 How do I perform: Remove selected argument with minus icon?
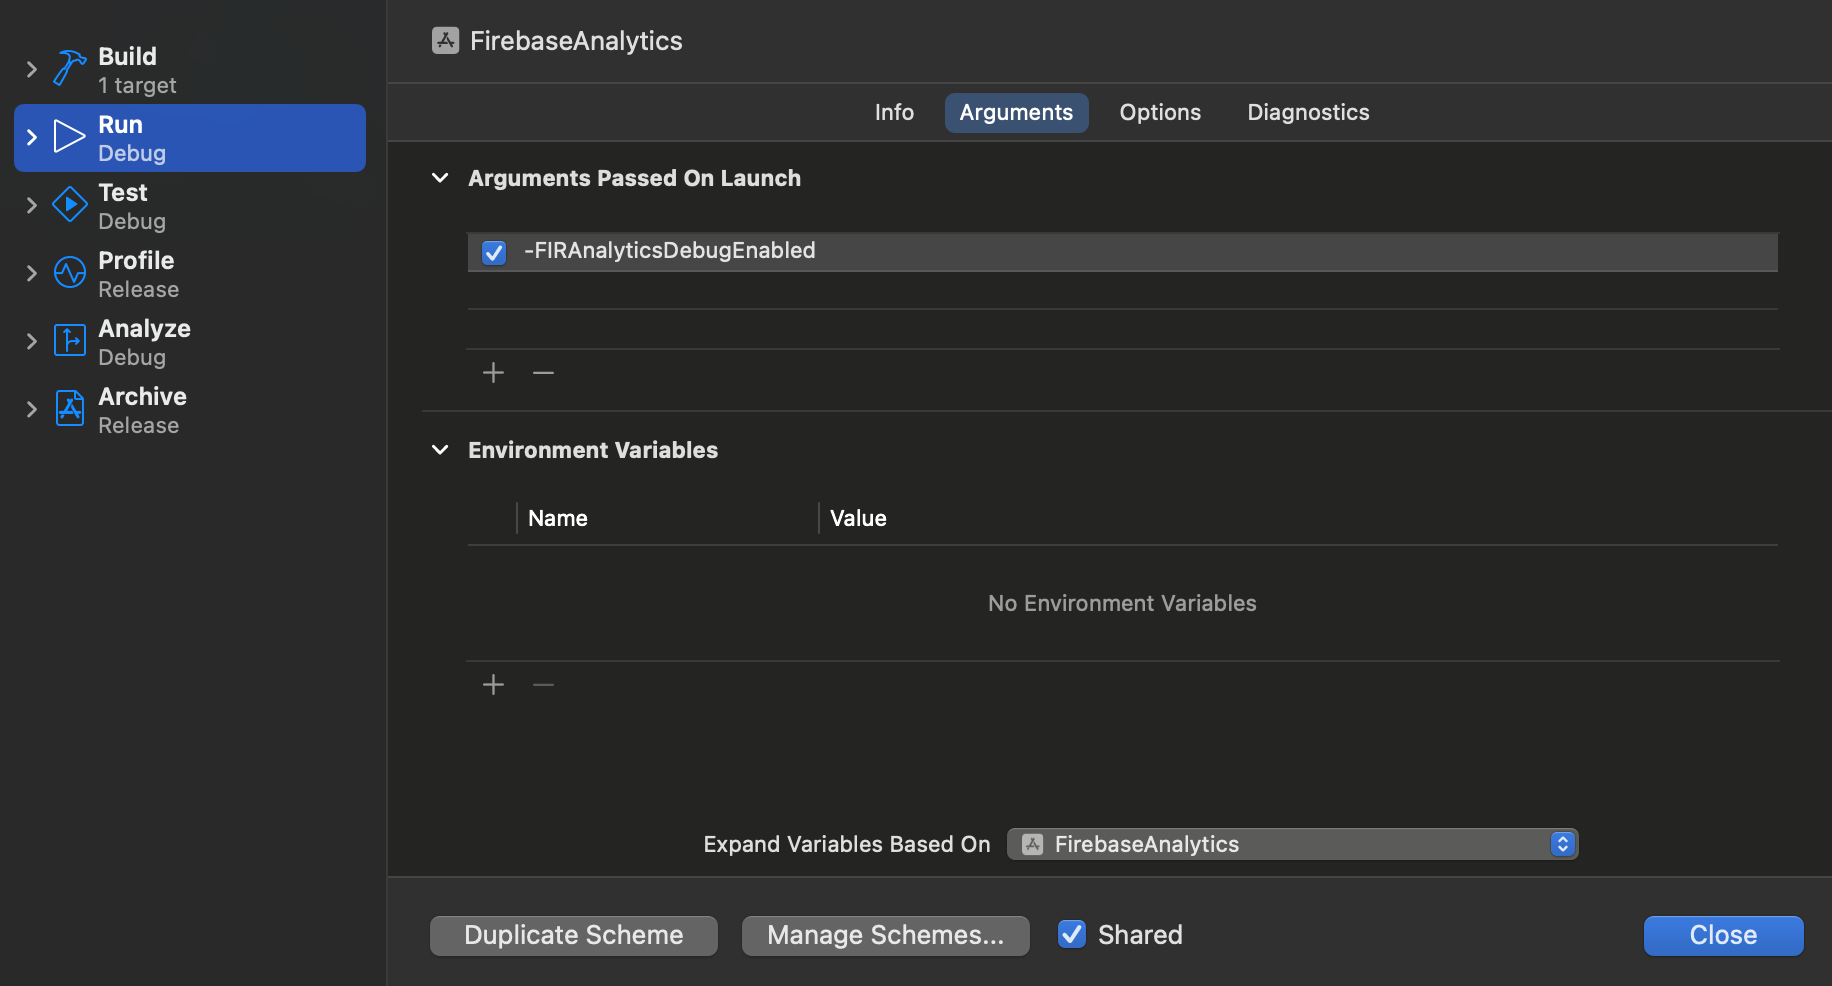click(x=542, y=372)
